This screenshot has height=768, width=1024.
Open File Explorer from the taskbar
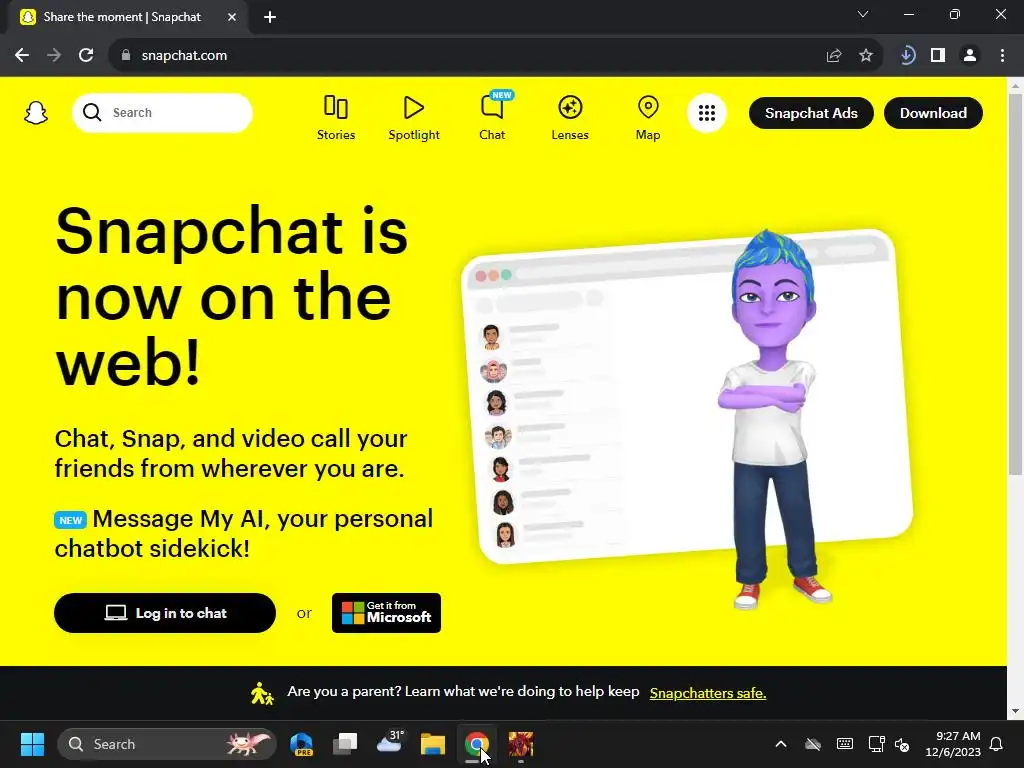[x=432, y=744]
